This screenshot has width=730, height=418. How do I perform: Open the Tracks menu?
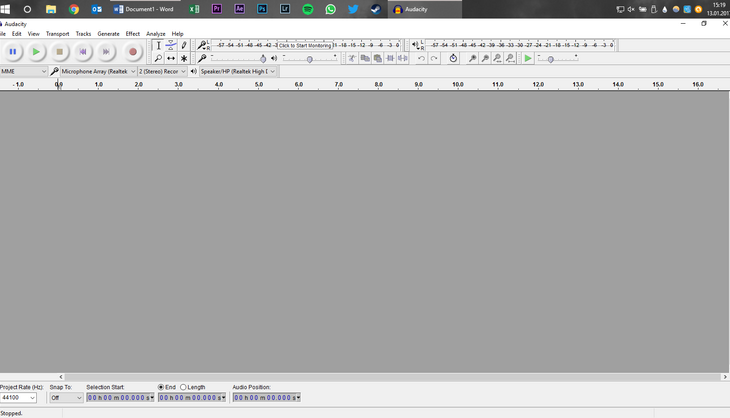pyautogui.click(x=83, y=34)
